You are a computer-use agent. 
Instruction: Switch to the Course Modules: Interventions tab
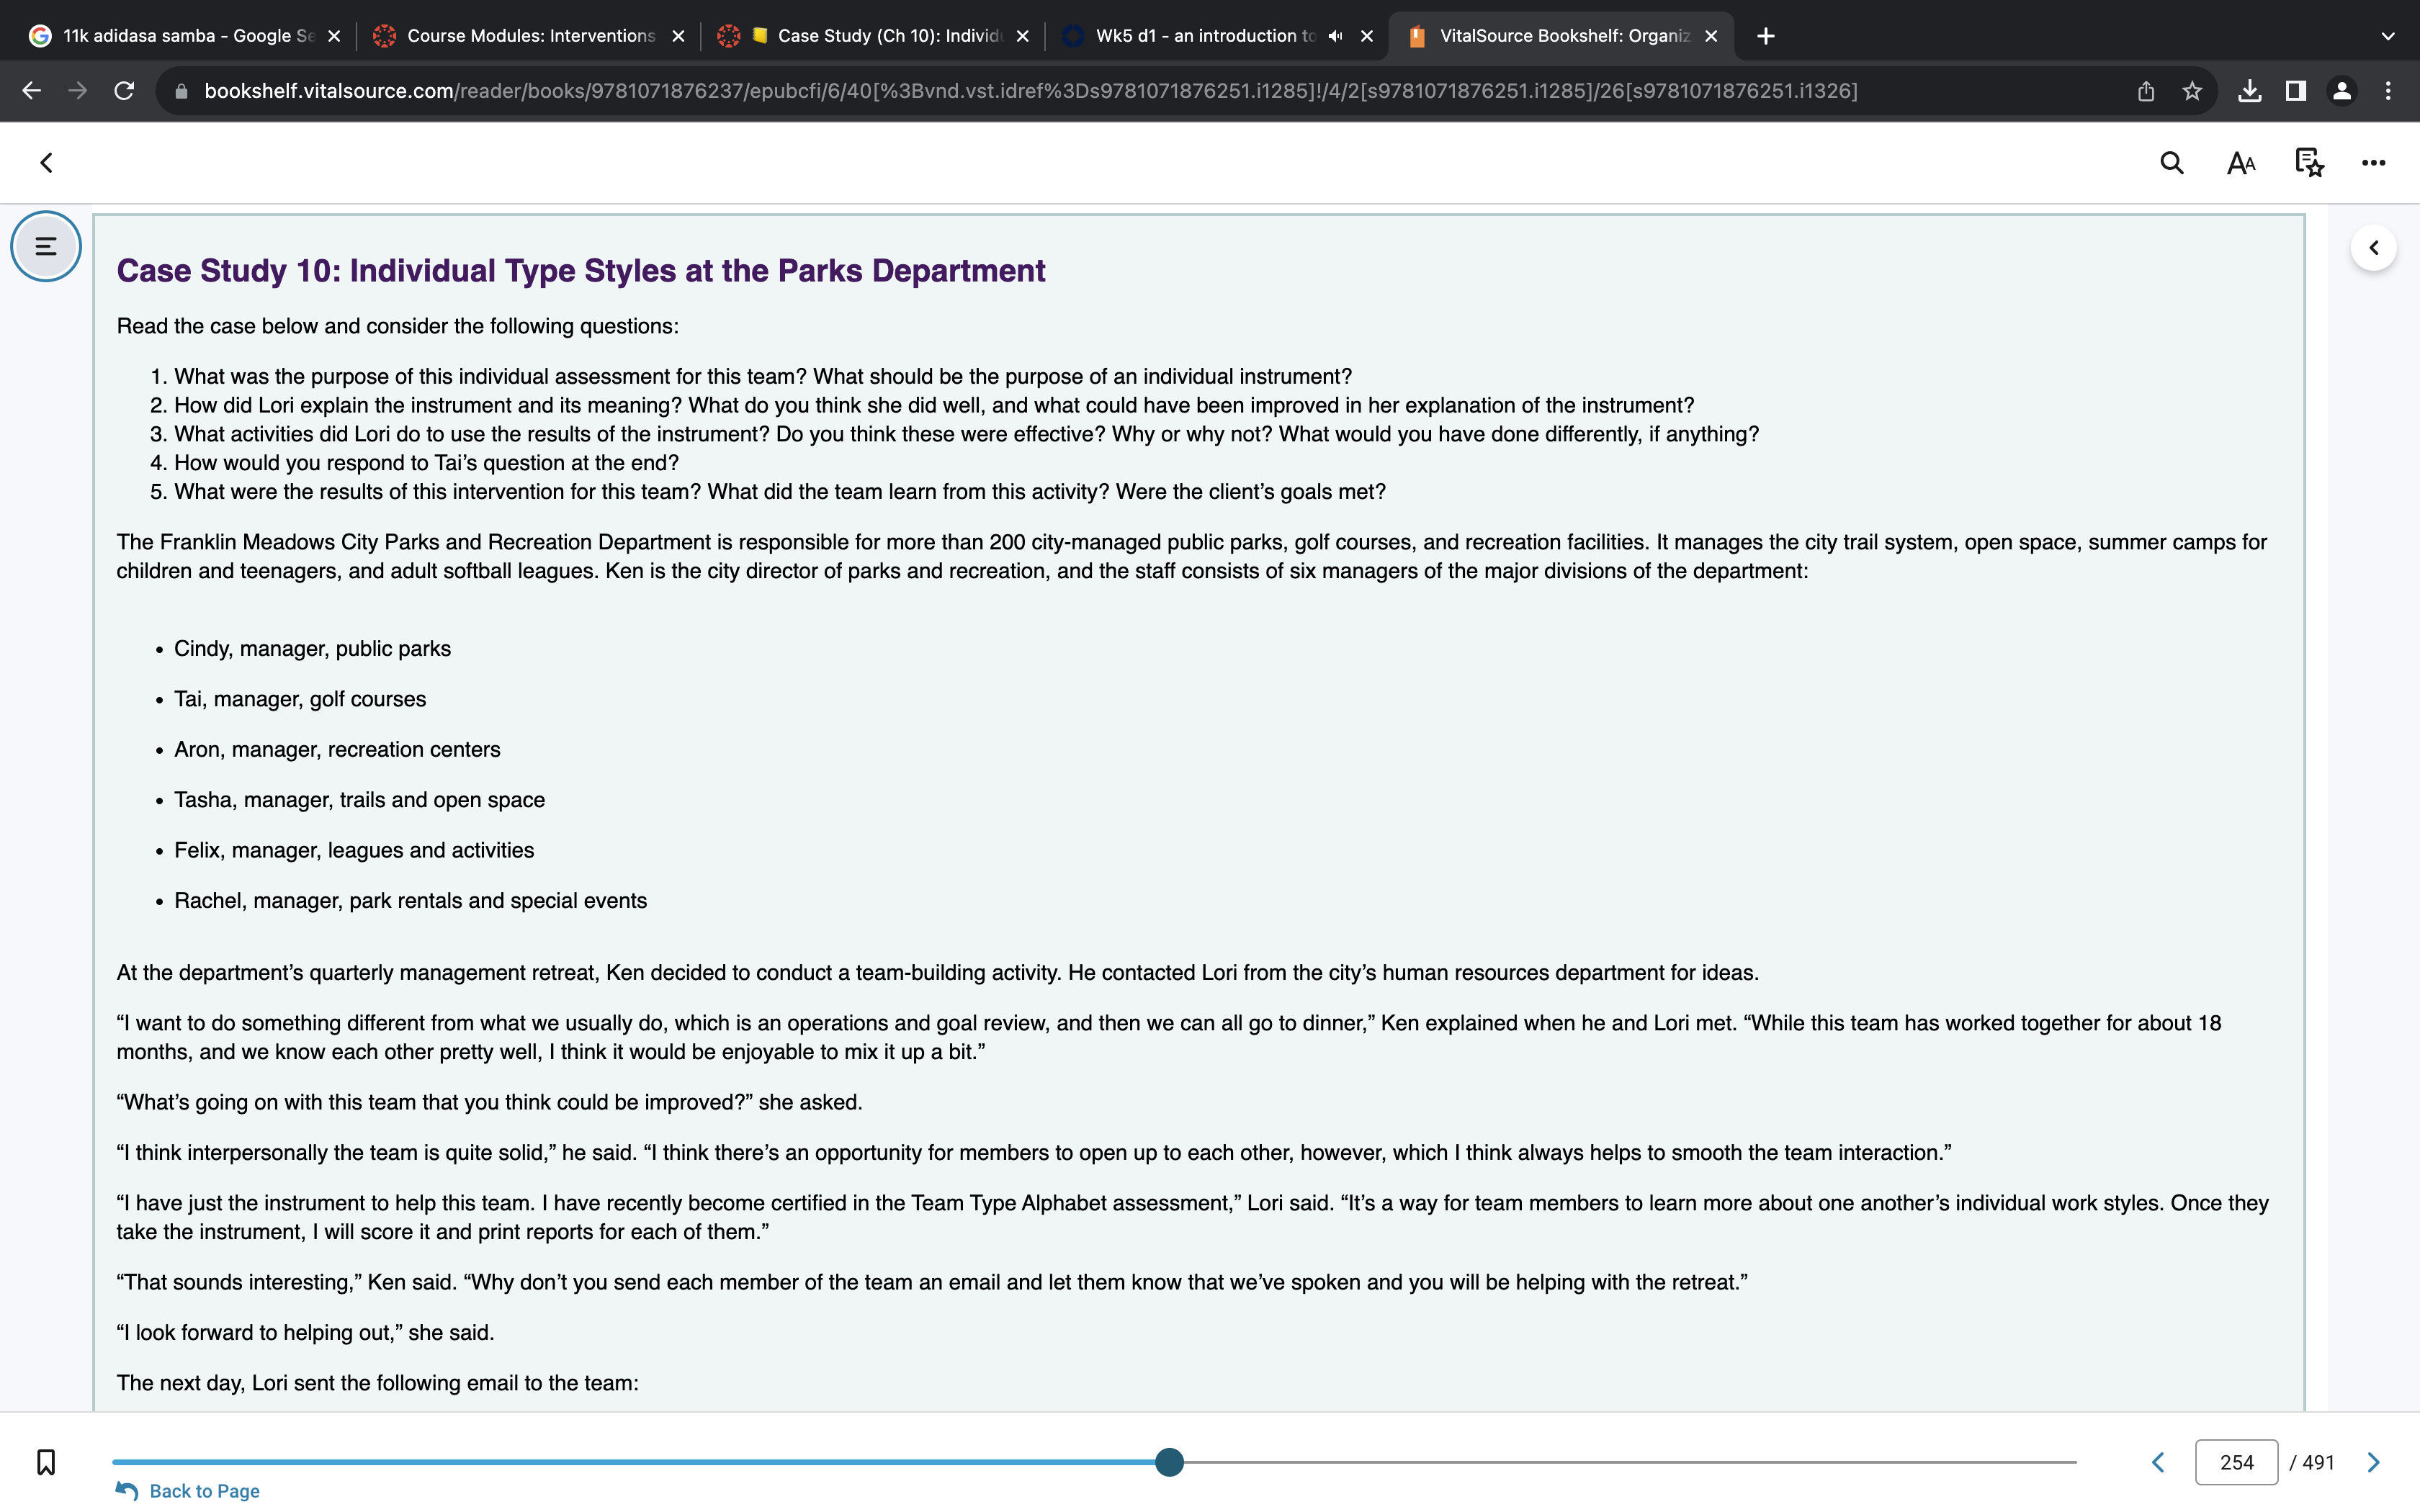coord(530,36)
